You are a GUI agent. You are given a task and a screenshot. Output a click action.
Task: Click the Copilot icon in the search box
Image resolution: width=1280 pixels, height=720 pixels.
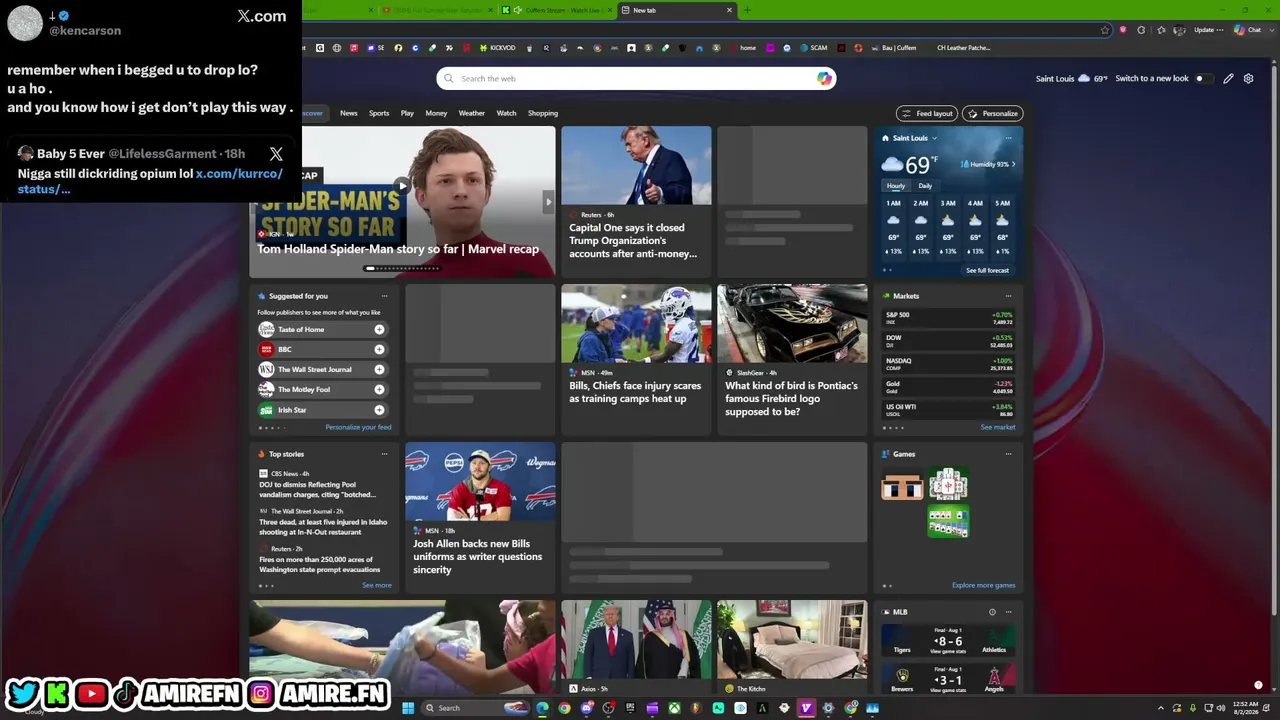[824, 78]
